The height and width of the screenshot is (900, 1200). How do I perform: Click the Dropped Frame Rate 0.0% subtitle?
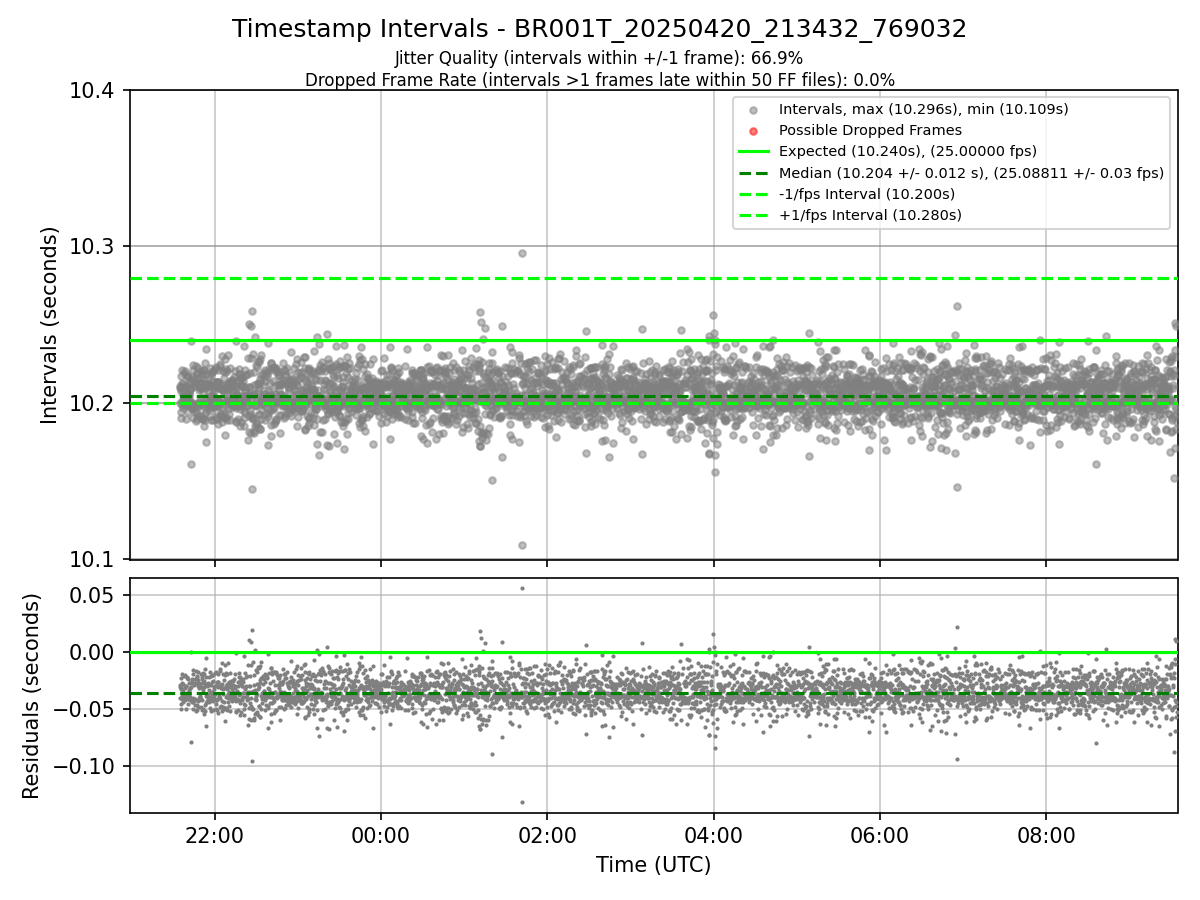(599, 79)
